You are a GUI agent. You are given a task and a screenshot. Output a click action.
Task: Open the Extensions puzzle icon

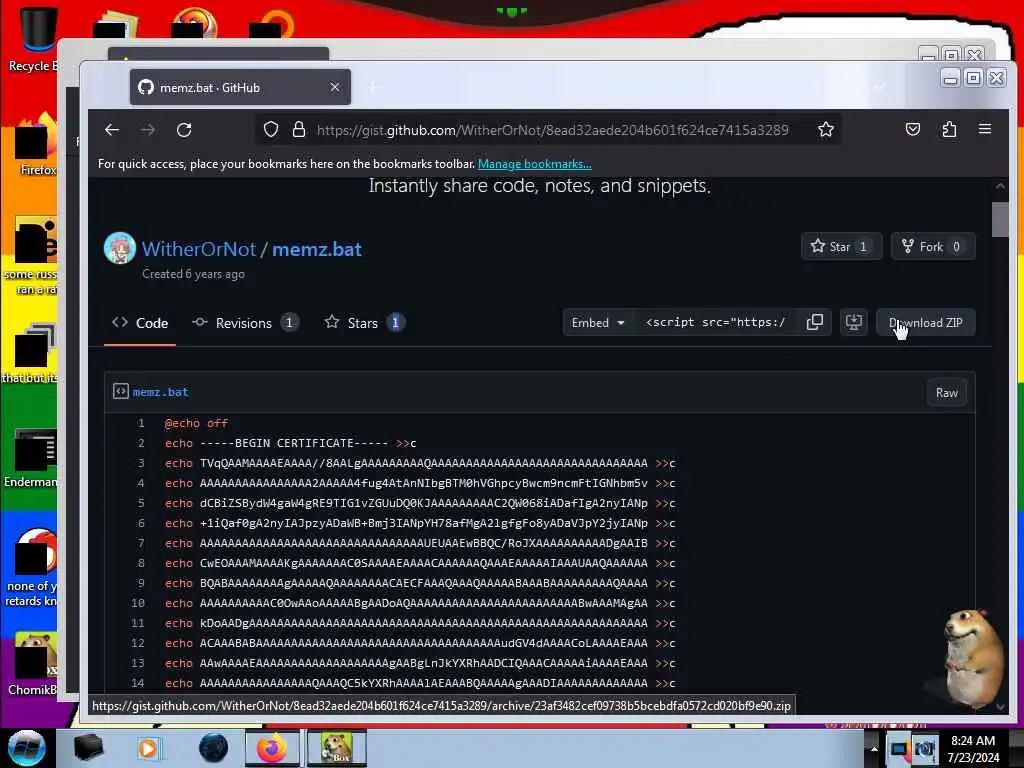[949, 129]
